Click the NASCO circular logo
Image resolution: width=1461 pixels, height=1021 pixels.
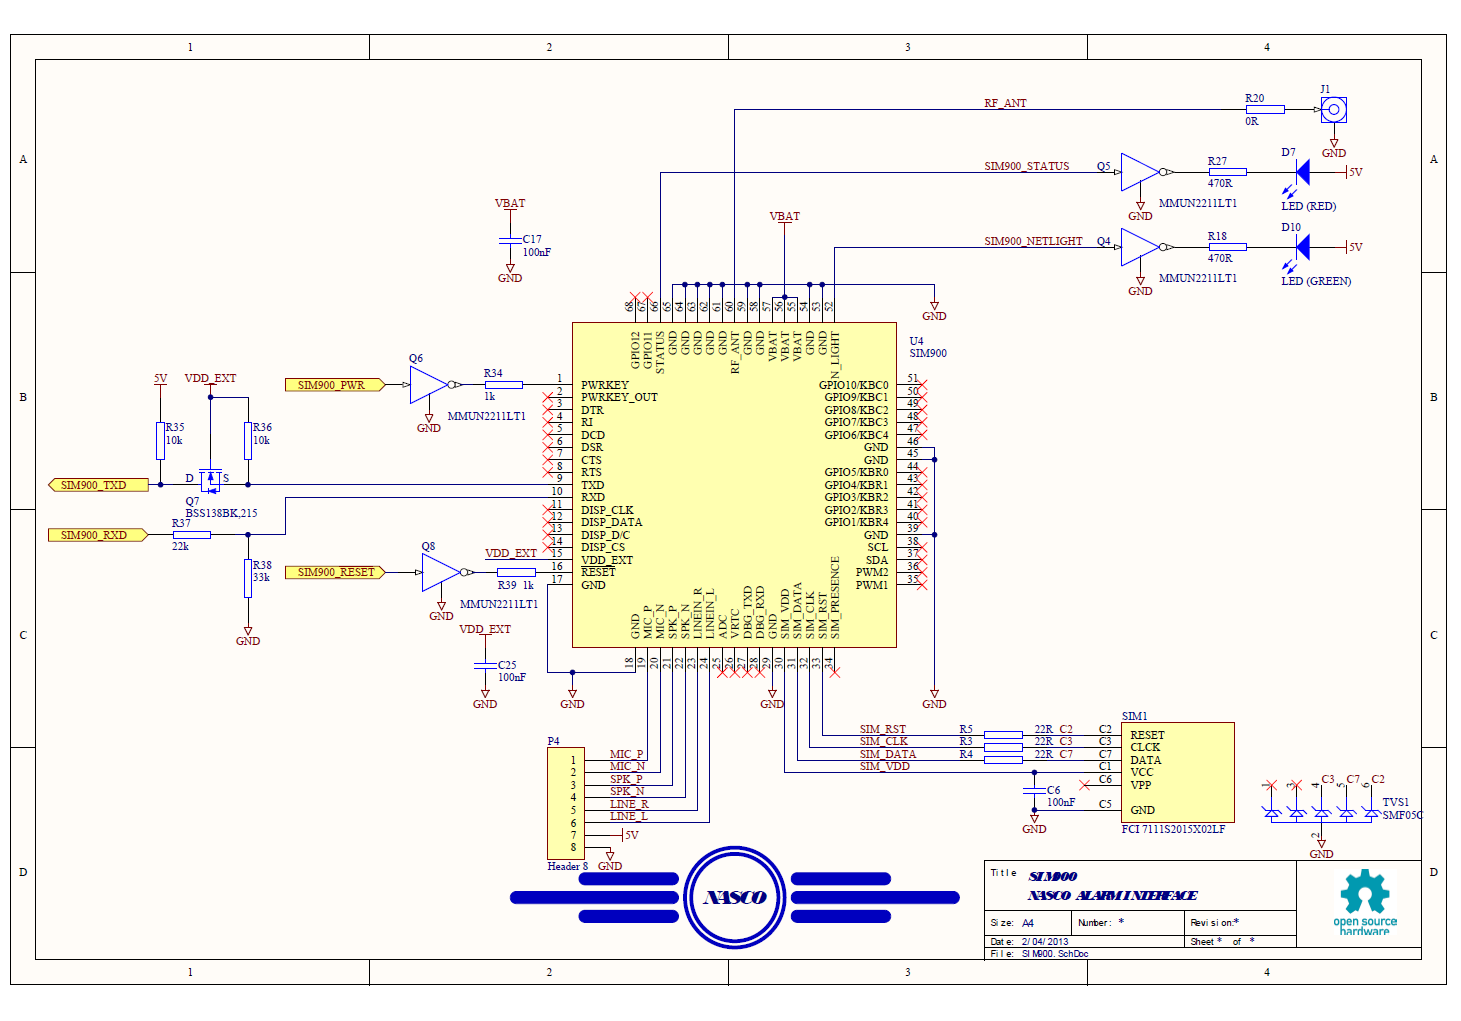click(735, 897)
